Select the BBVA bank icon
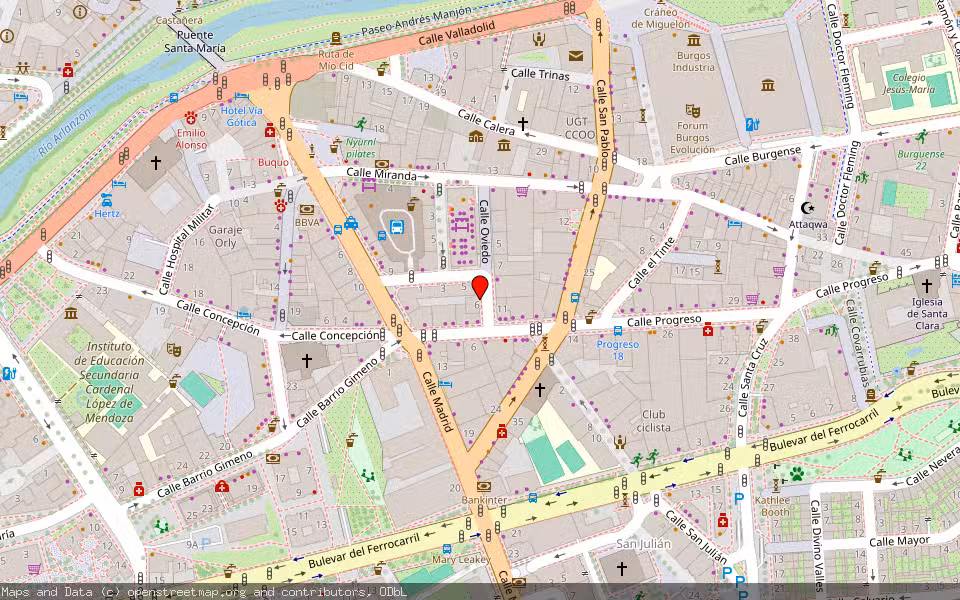The width and height of the screenshot is (960, 600). (306, 209)
